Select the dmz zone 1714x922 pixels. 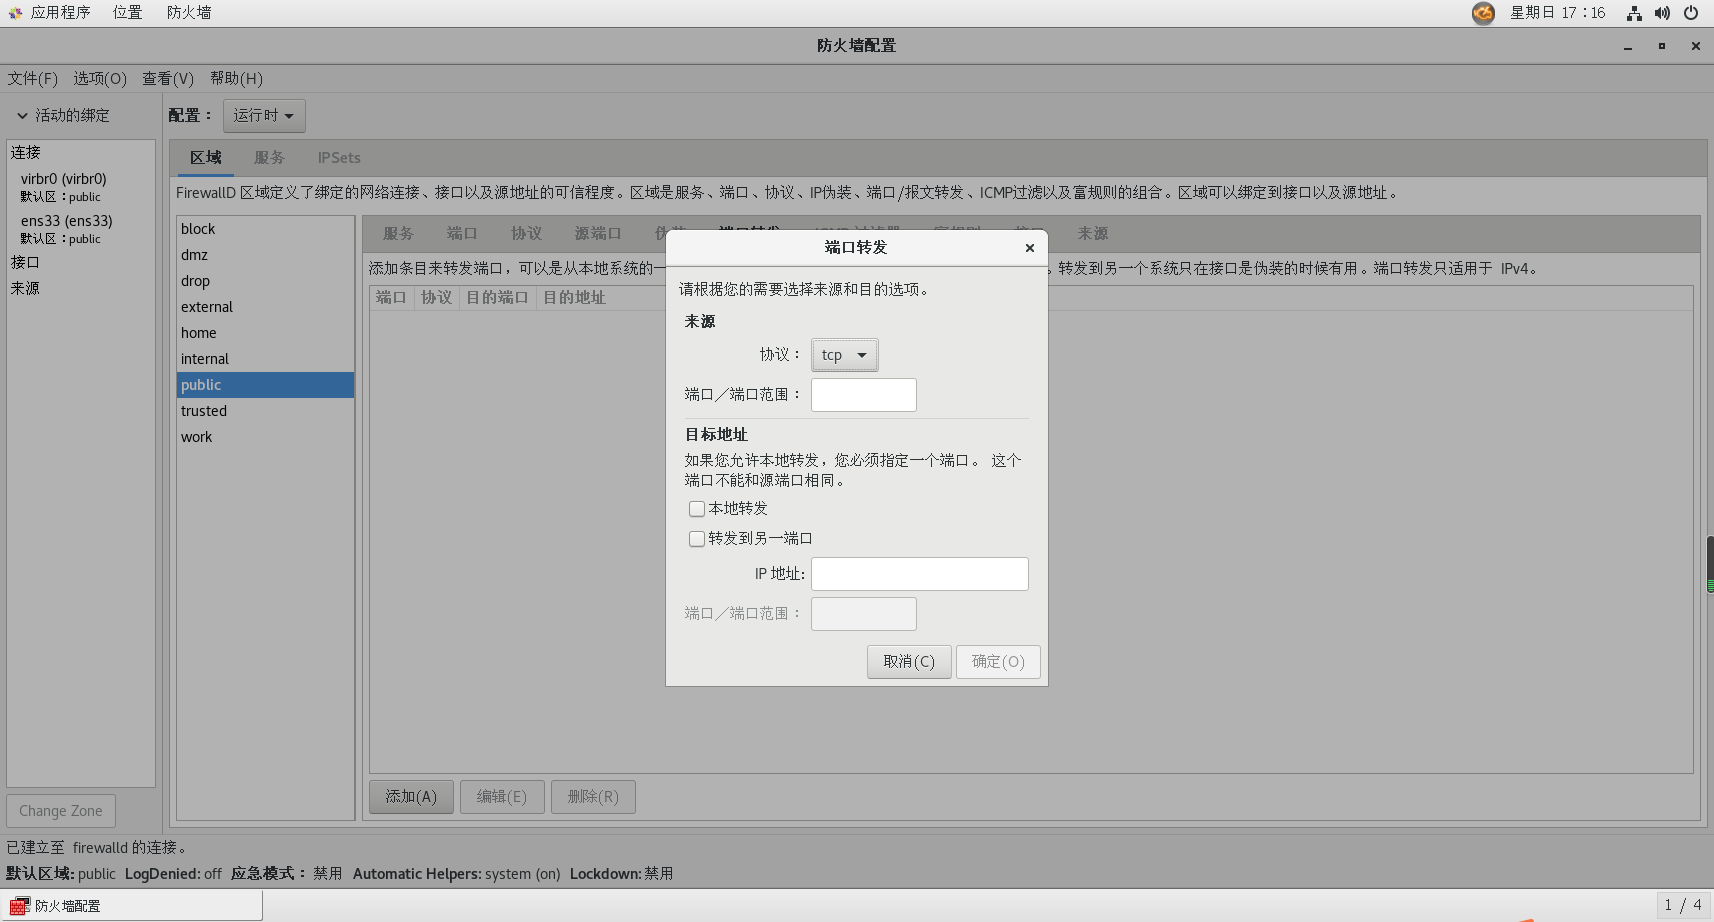click(x=265, y=255)
